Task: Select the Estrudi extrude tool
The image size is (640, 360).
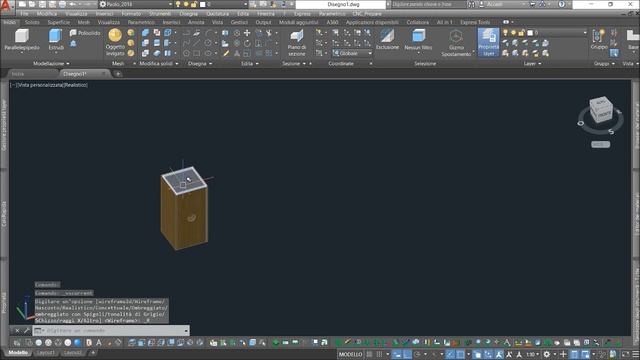Action: pos(56,40)
